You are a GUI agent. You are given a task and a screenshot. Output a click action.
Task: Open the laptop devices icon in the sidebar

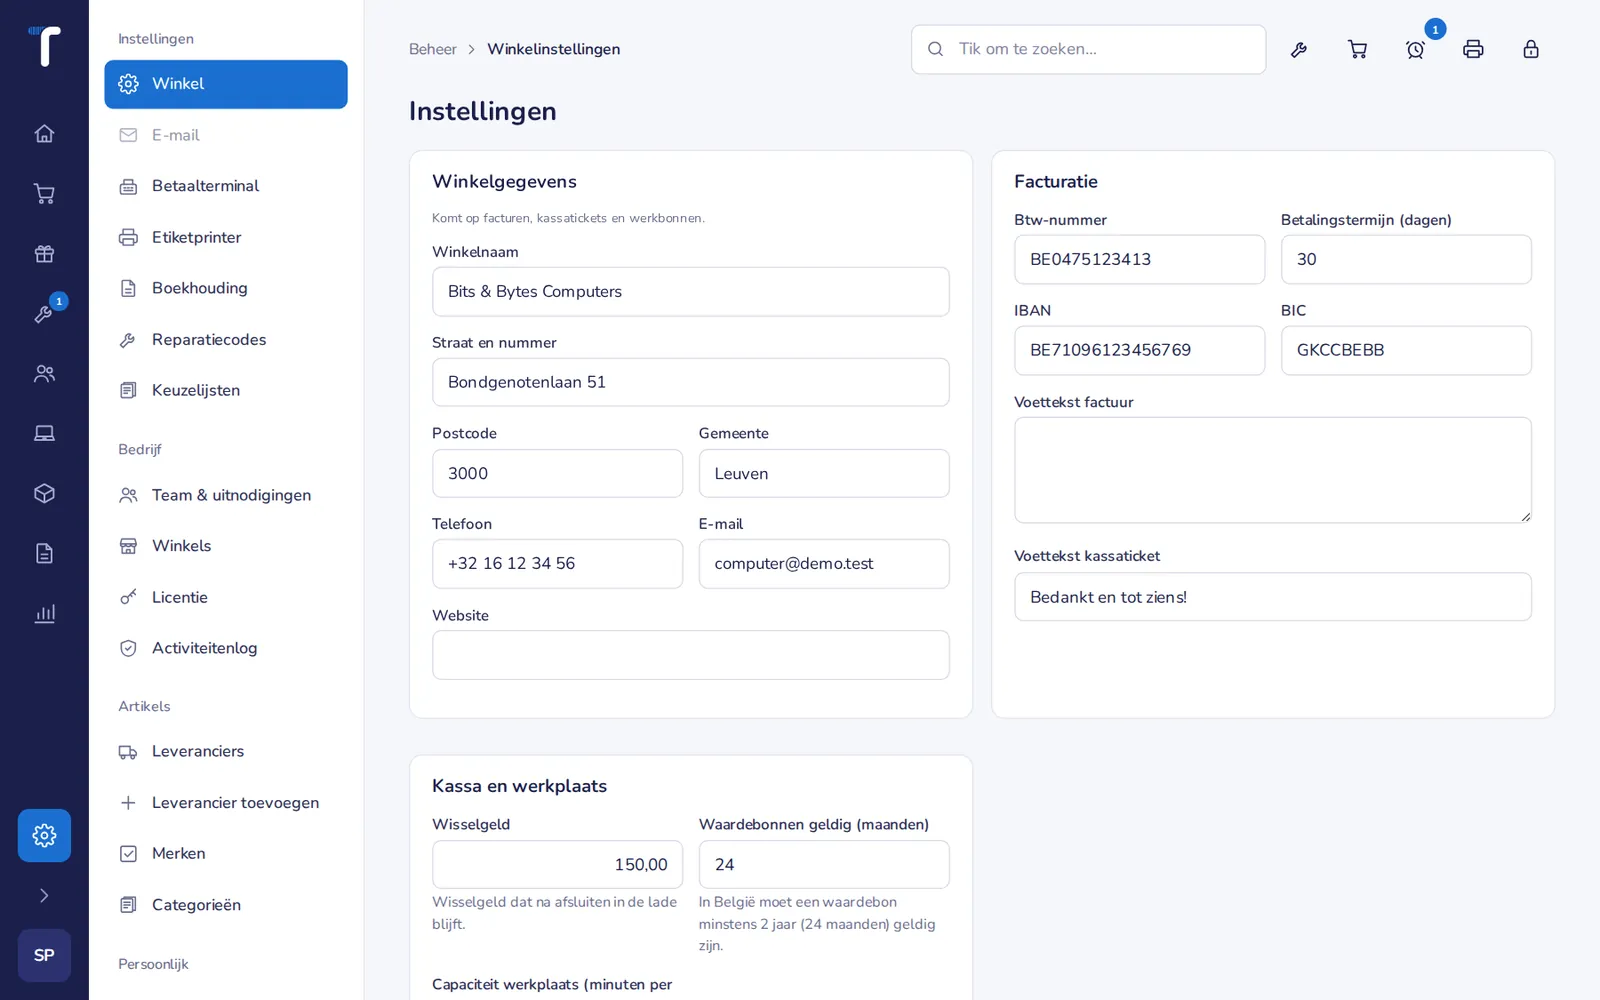(x=44, y=434)
